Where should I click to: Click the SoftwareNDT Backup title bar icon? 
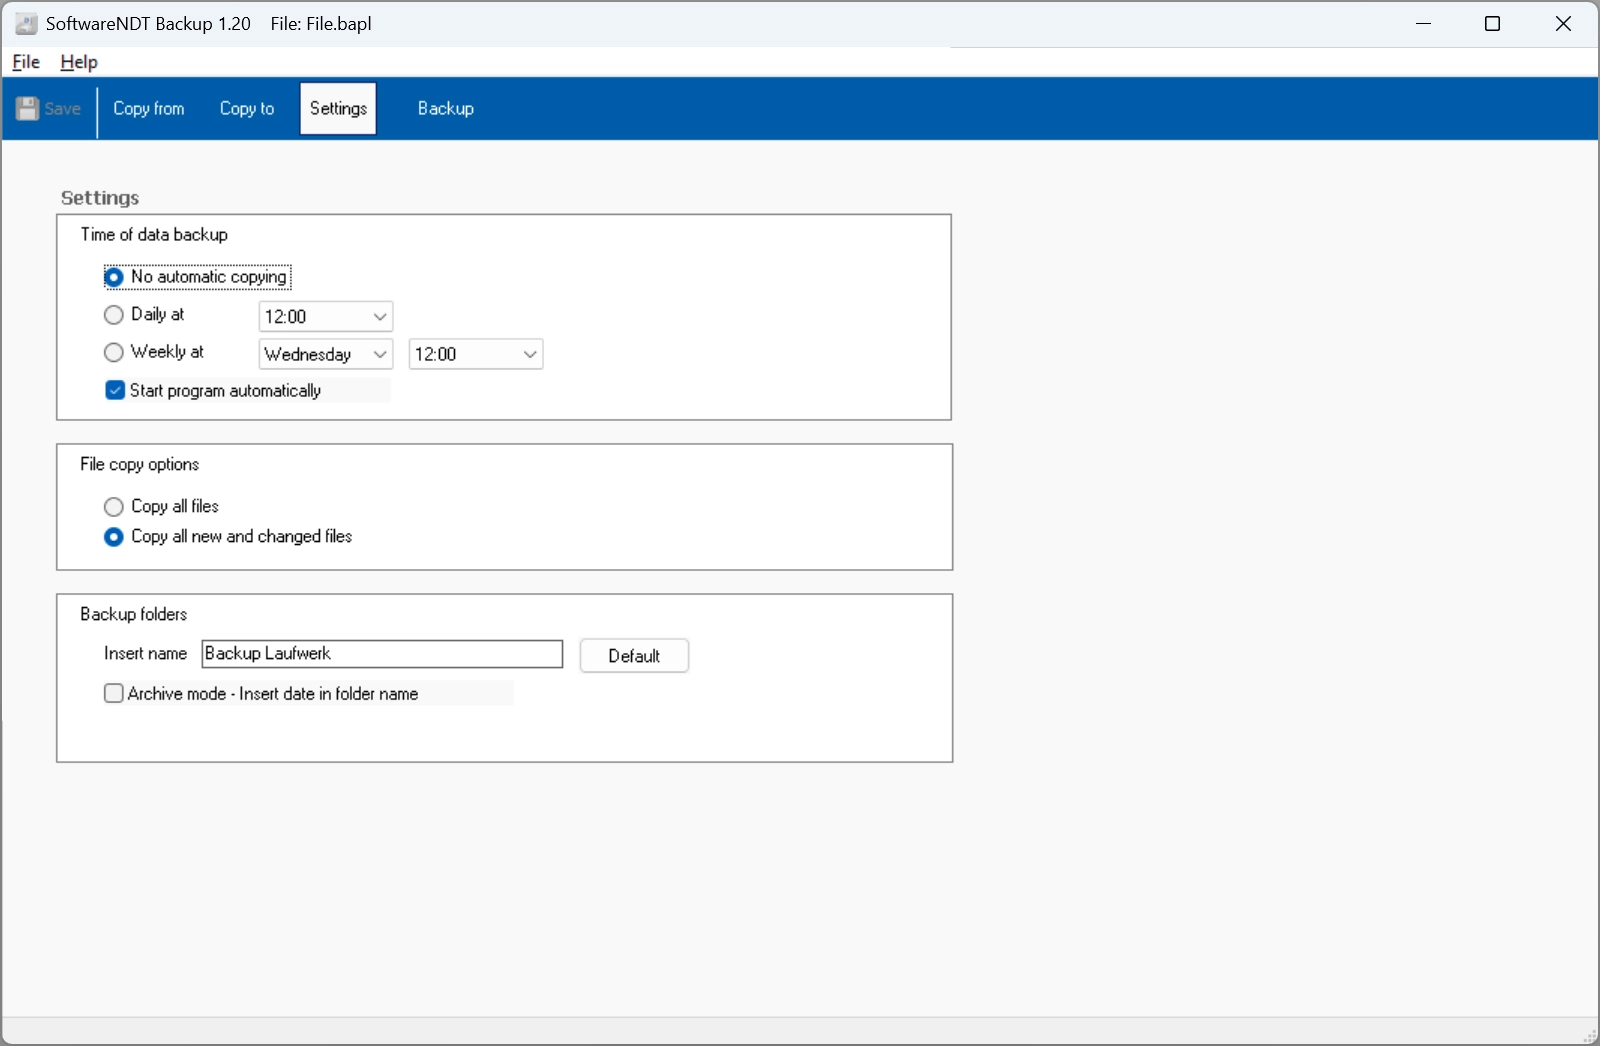click(26, 24)
